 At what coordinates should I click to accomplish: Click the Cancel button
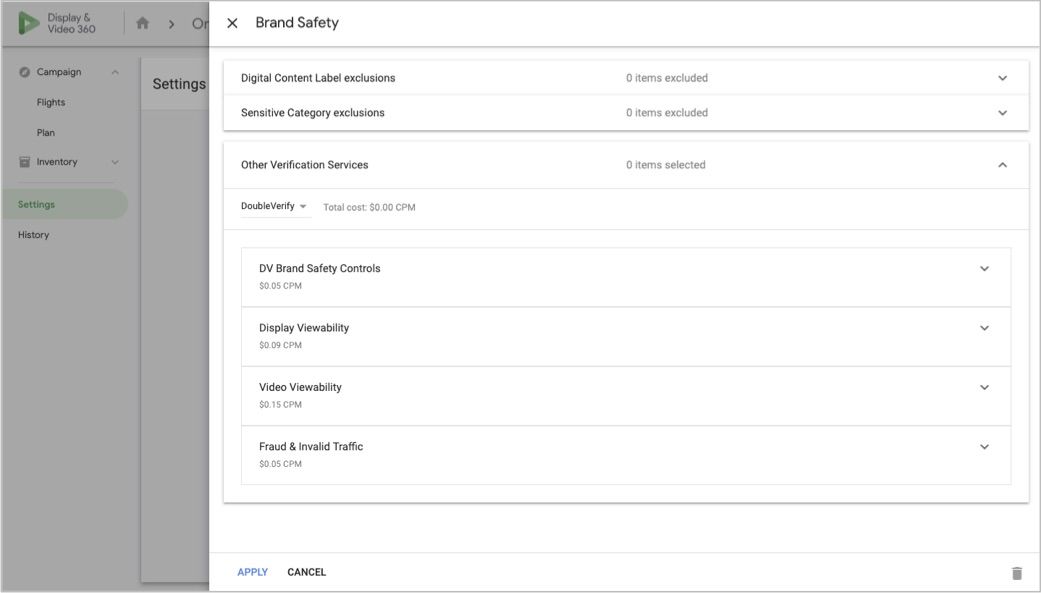tap(306, 572)
